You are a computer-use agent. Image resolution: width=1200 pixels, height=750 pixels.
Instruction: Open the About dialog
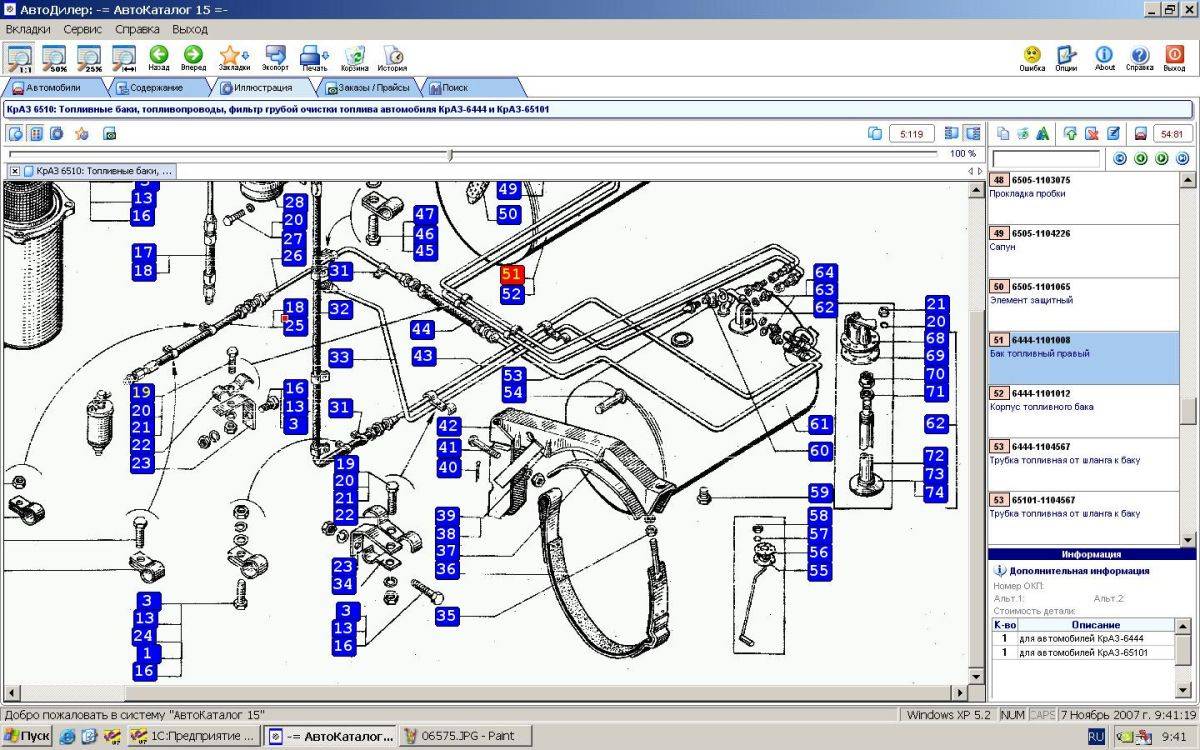[x=1104, y=58]
